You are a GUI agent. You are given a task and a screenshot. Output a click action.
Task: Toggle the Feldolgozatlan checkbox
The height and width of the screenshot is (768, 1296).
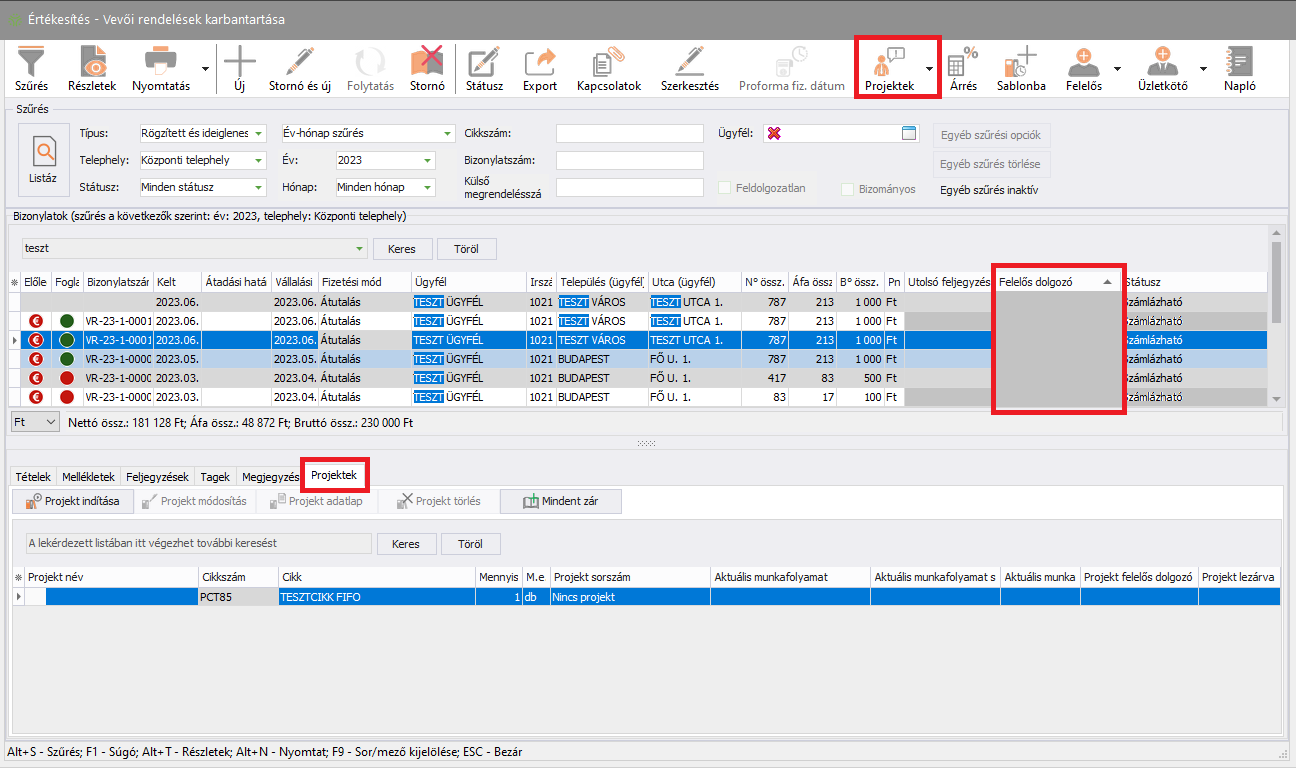coord(725,188)
